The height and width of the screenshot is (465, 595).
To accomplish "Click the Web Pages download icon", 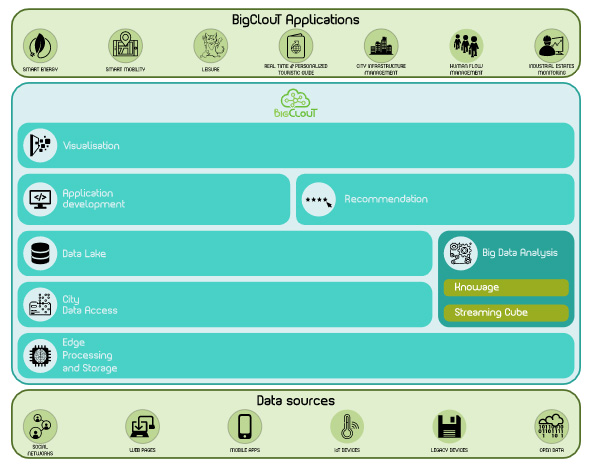I will pos(142,426).
